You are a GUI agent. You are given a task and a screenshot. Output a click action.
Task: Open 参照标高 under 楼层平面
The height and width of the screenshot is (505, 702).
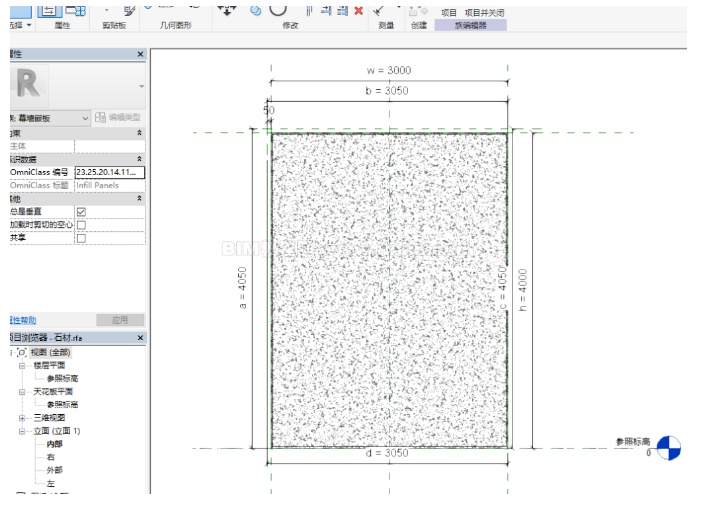point(62,379)
